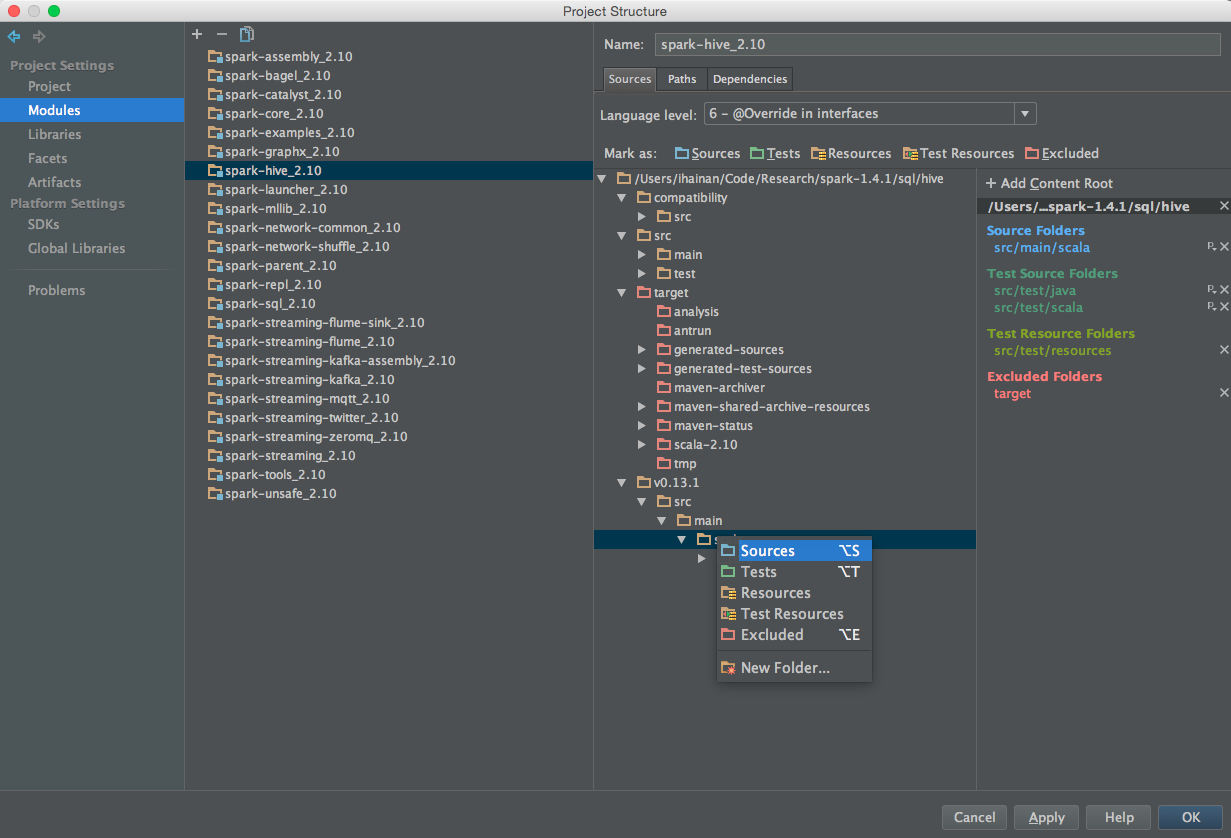This screenshot has width=1231, height=838.
Task: Collapse the v0.13.1 folder
Action: pyautogui.click(x=622, y=483)
